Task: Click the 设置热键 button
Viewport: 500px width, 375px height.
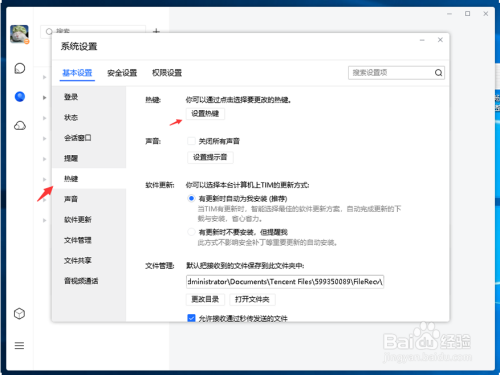Action: pos(205,114)
